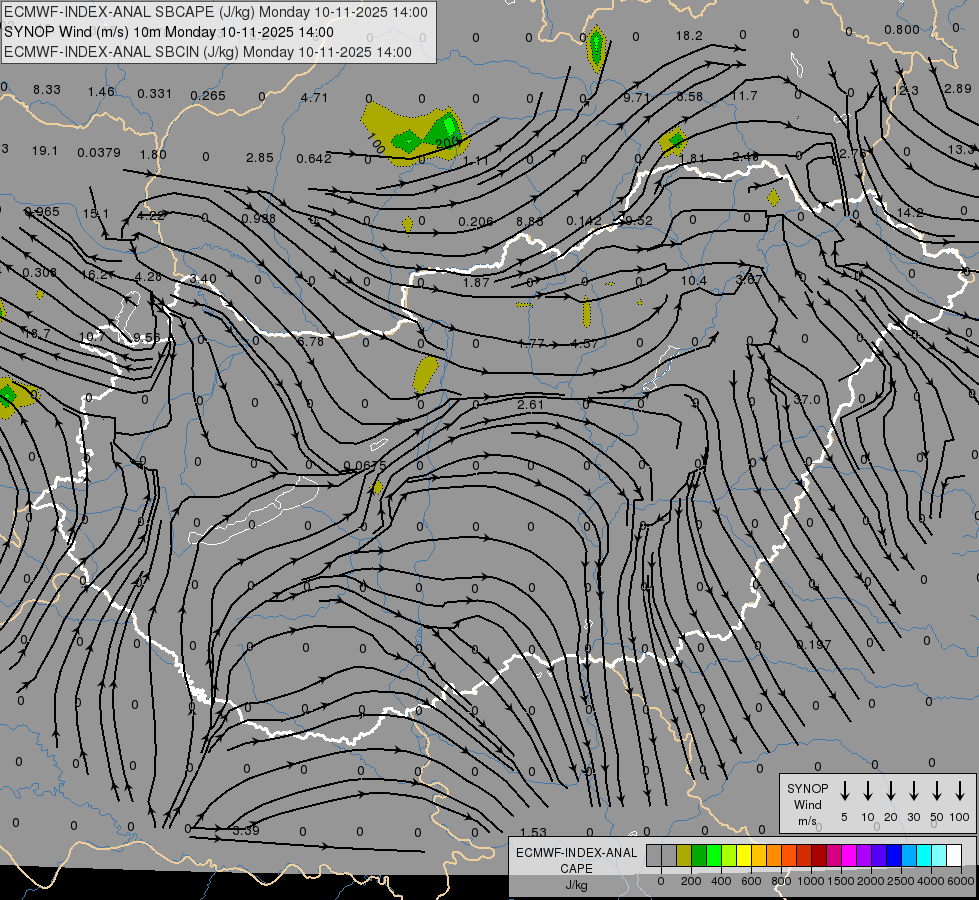Click the 0.197 map value
Image resolution: width=979 pixels, height=900 pixels.
(814, 645)
